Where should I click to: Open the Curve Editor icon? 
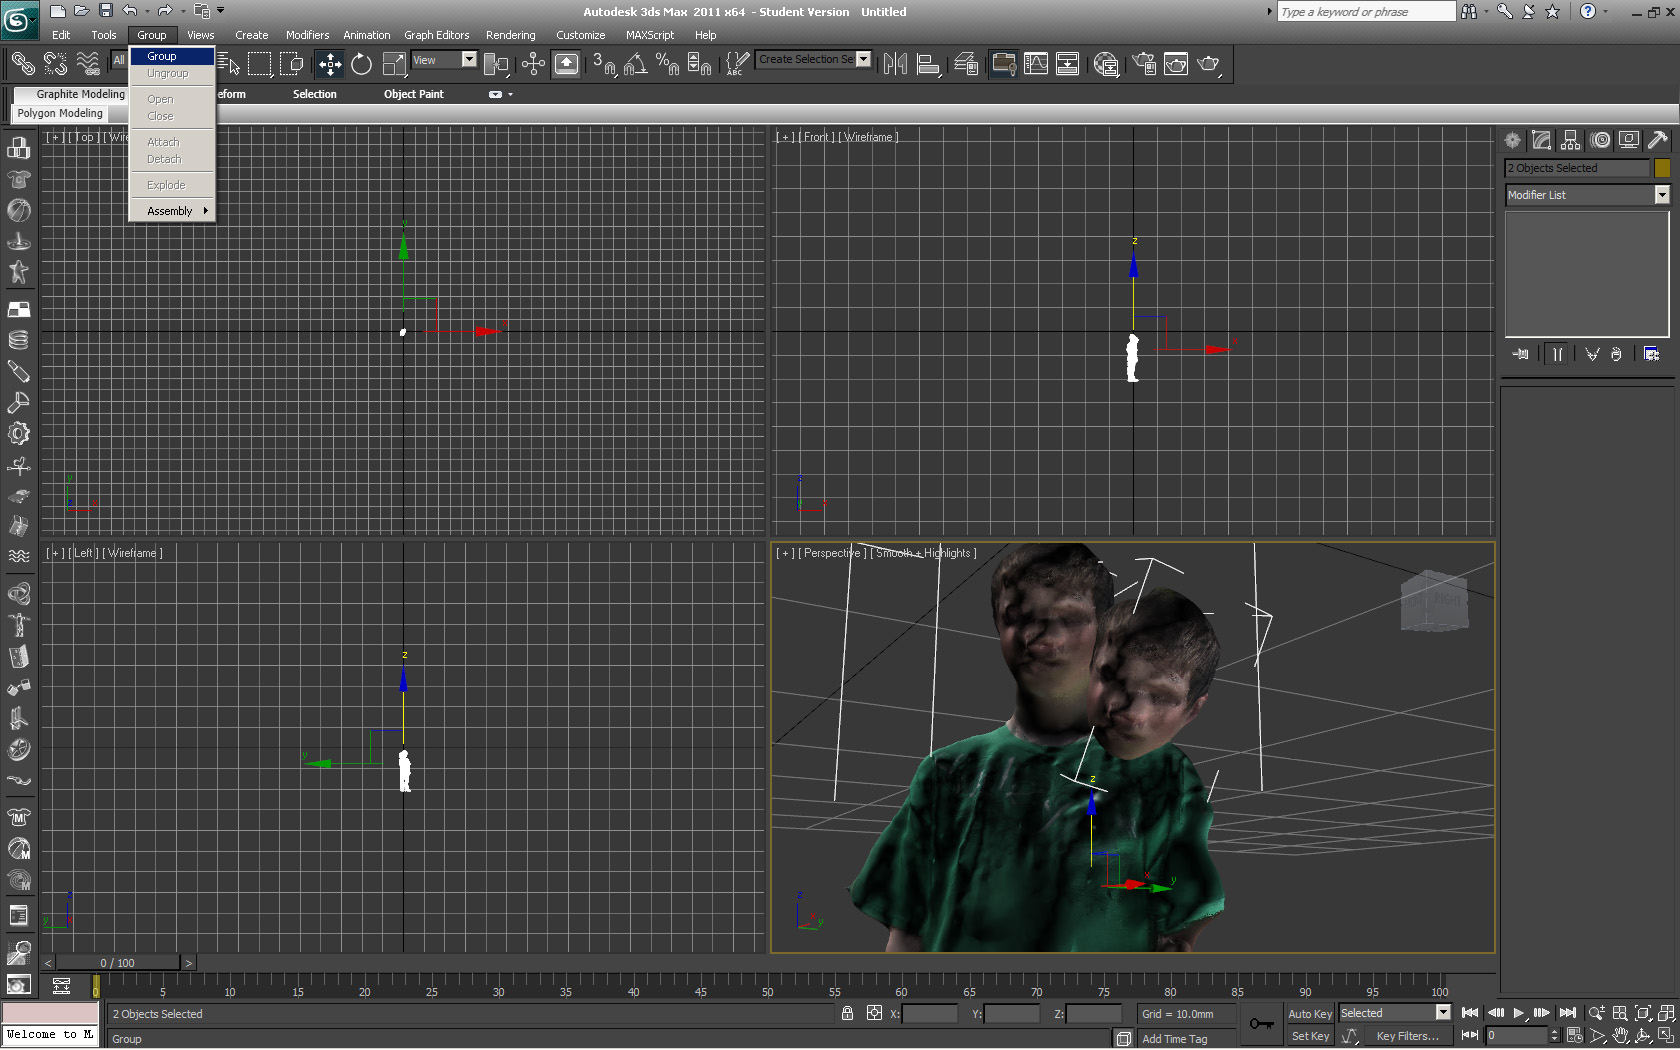[x=1036, y=64]
